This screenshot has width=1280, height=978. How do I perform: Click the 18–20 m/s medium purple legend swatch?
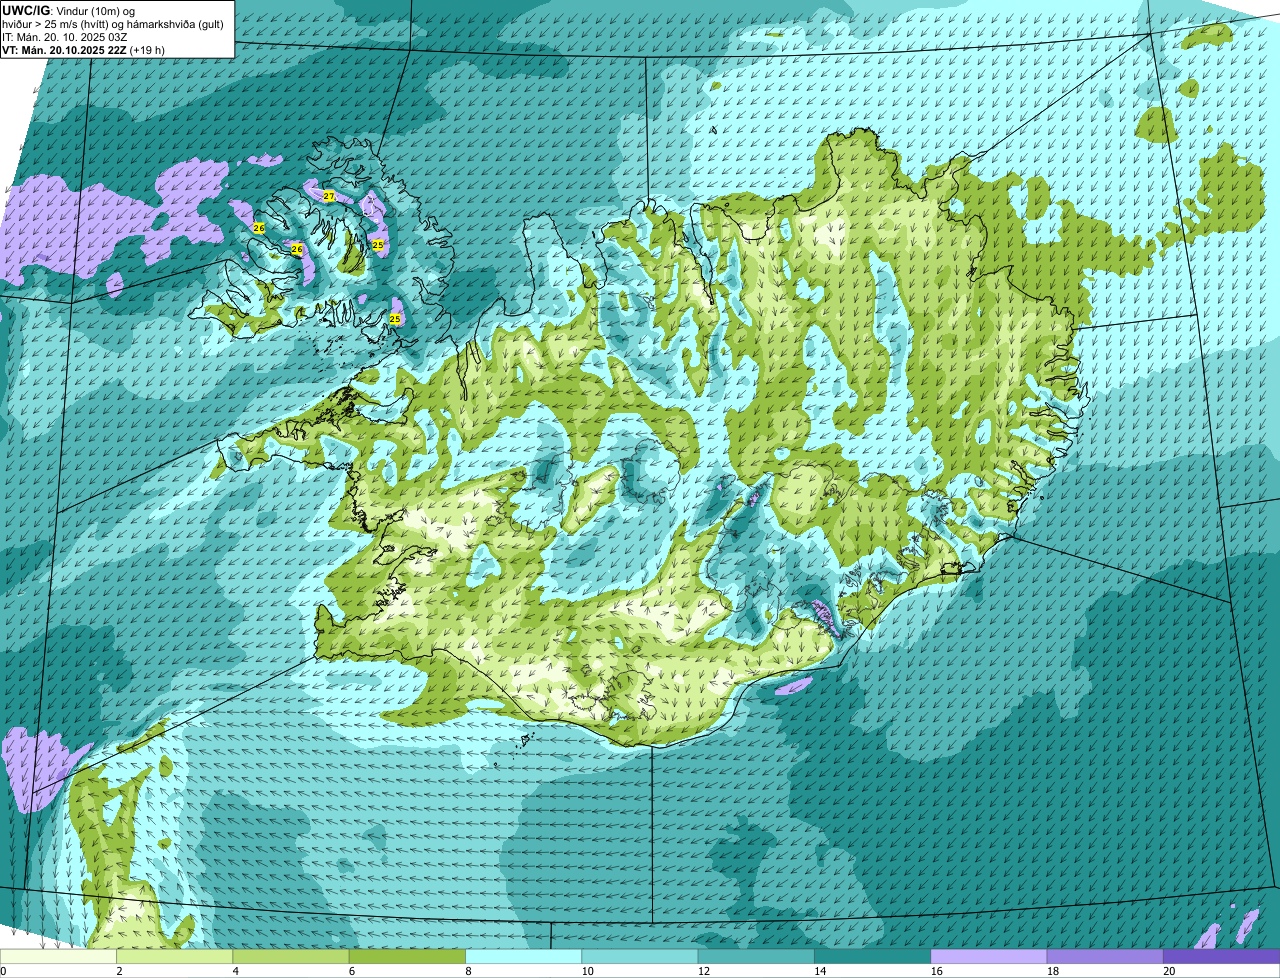tap(1105, 957)
